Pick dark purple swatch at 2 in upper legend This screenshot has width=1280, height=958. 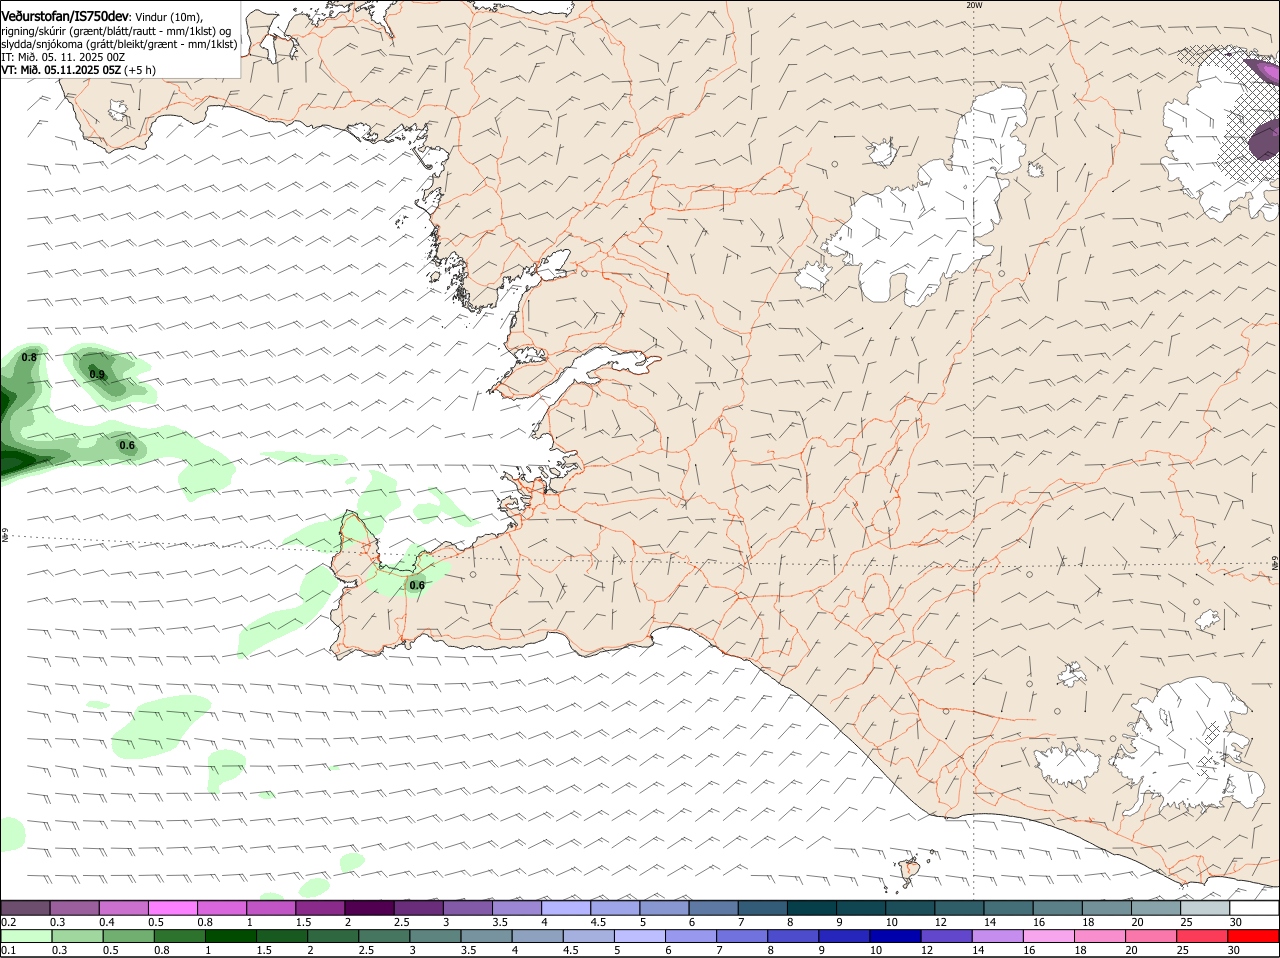click(368, 908)
